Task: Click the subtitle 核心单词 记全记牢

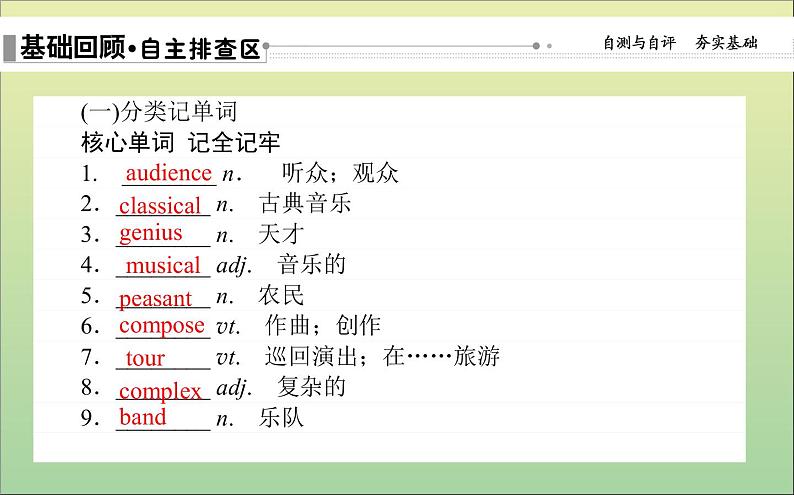Action: 180,142
